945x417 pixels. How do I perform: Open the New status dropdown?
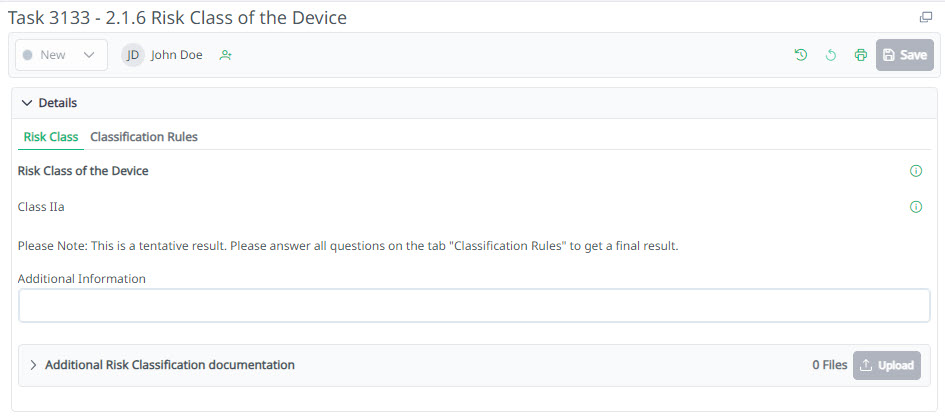click(61, 55)
